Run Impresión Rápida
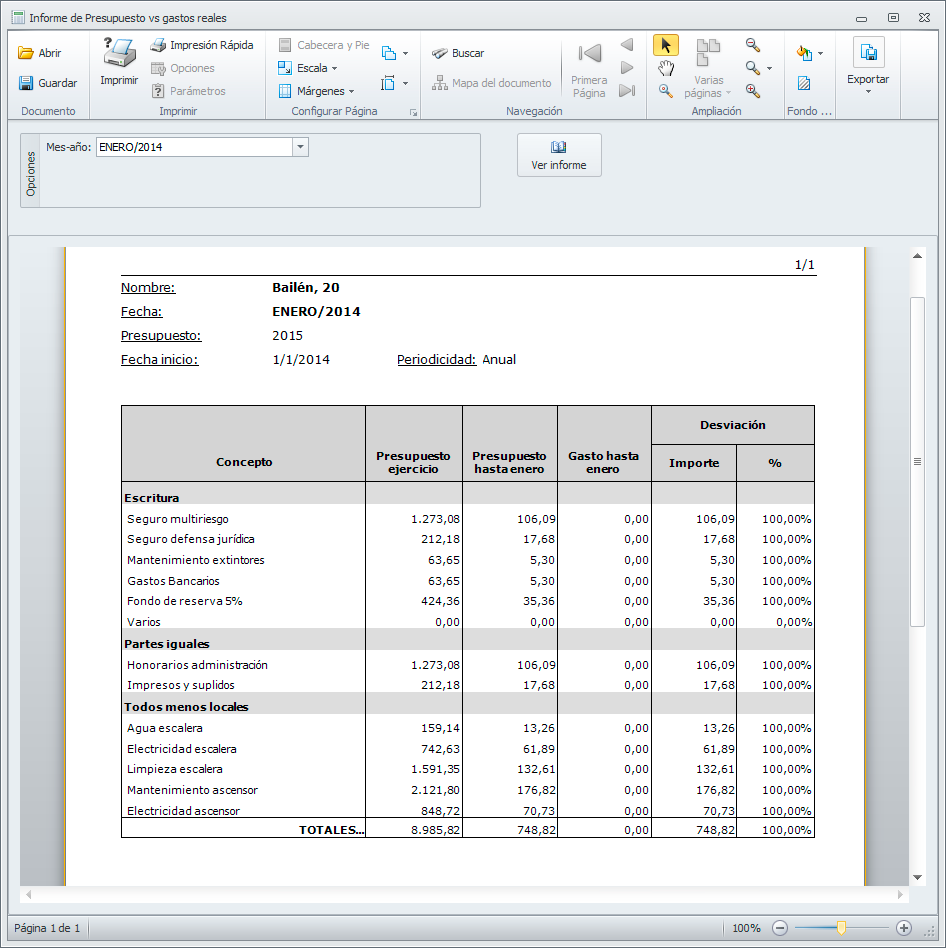946x948 pixels. click(x=201, y=45)
